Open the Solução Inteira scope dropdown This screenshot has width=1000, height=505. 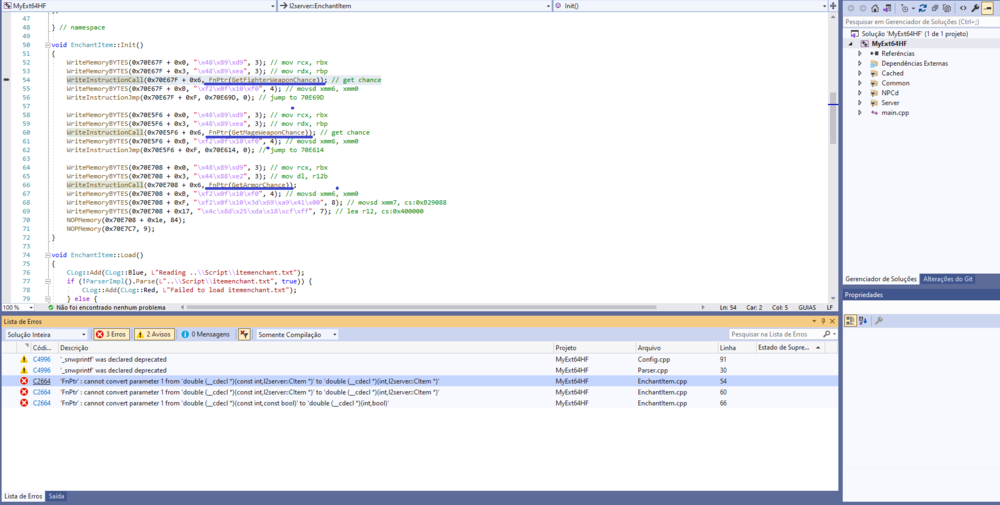click(x=45, y=334)
